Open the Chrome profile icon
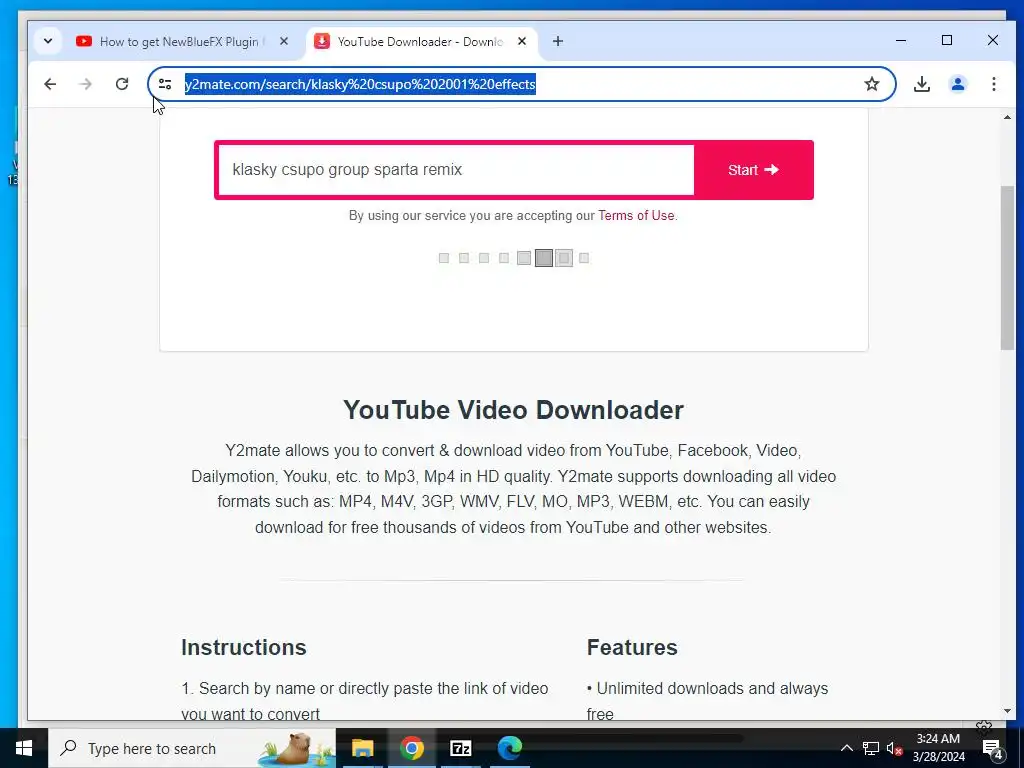 [957, 84]
